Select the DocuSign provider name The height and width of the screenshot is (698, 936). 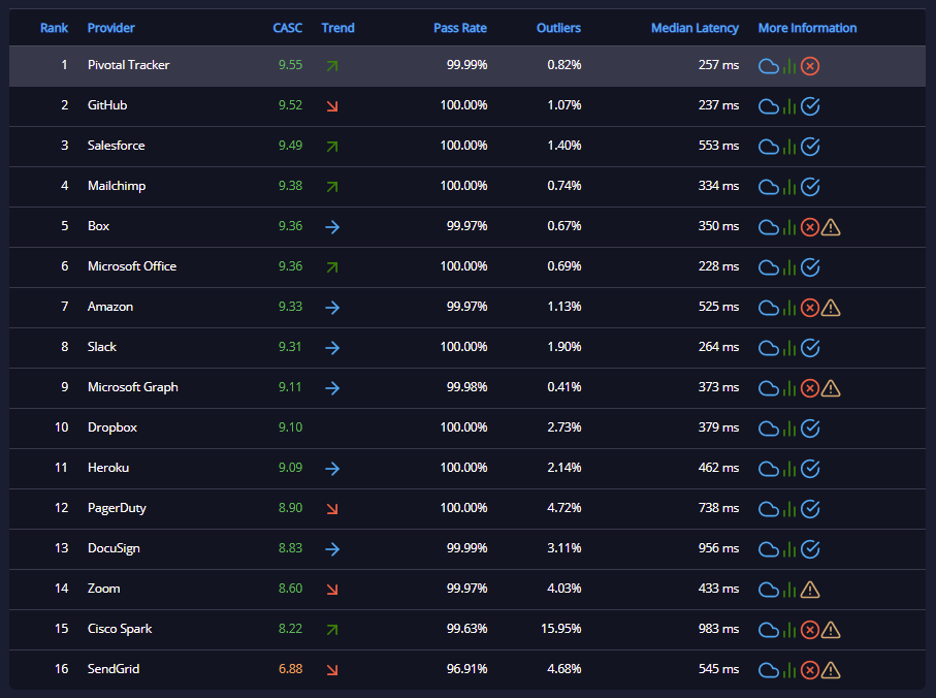pyautogui.click(x=113, y=548)
